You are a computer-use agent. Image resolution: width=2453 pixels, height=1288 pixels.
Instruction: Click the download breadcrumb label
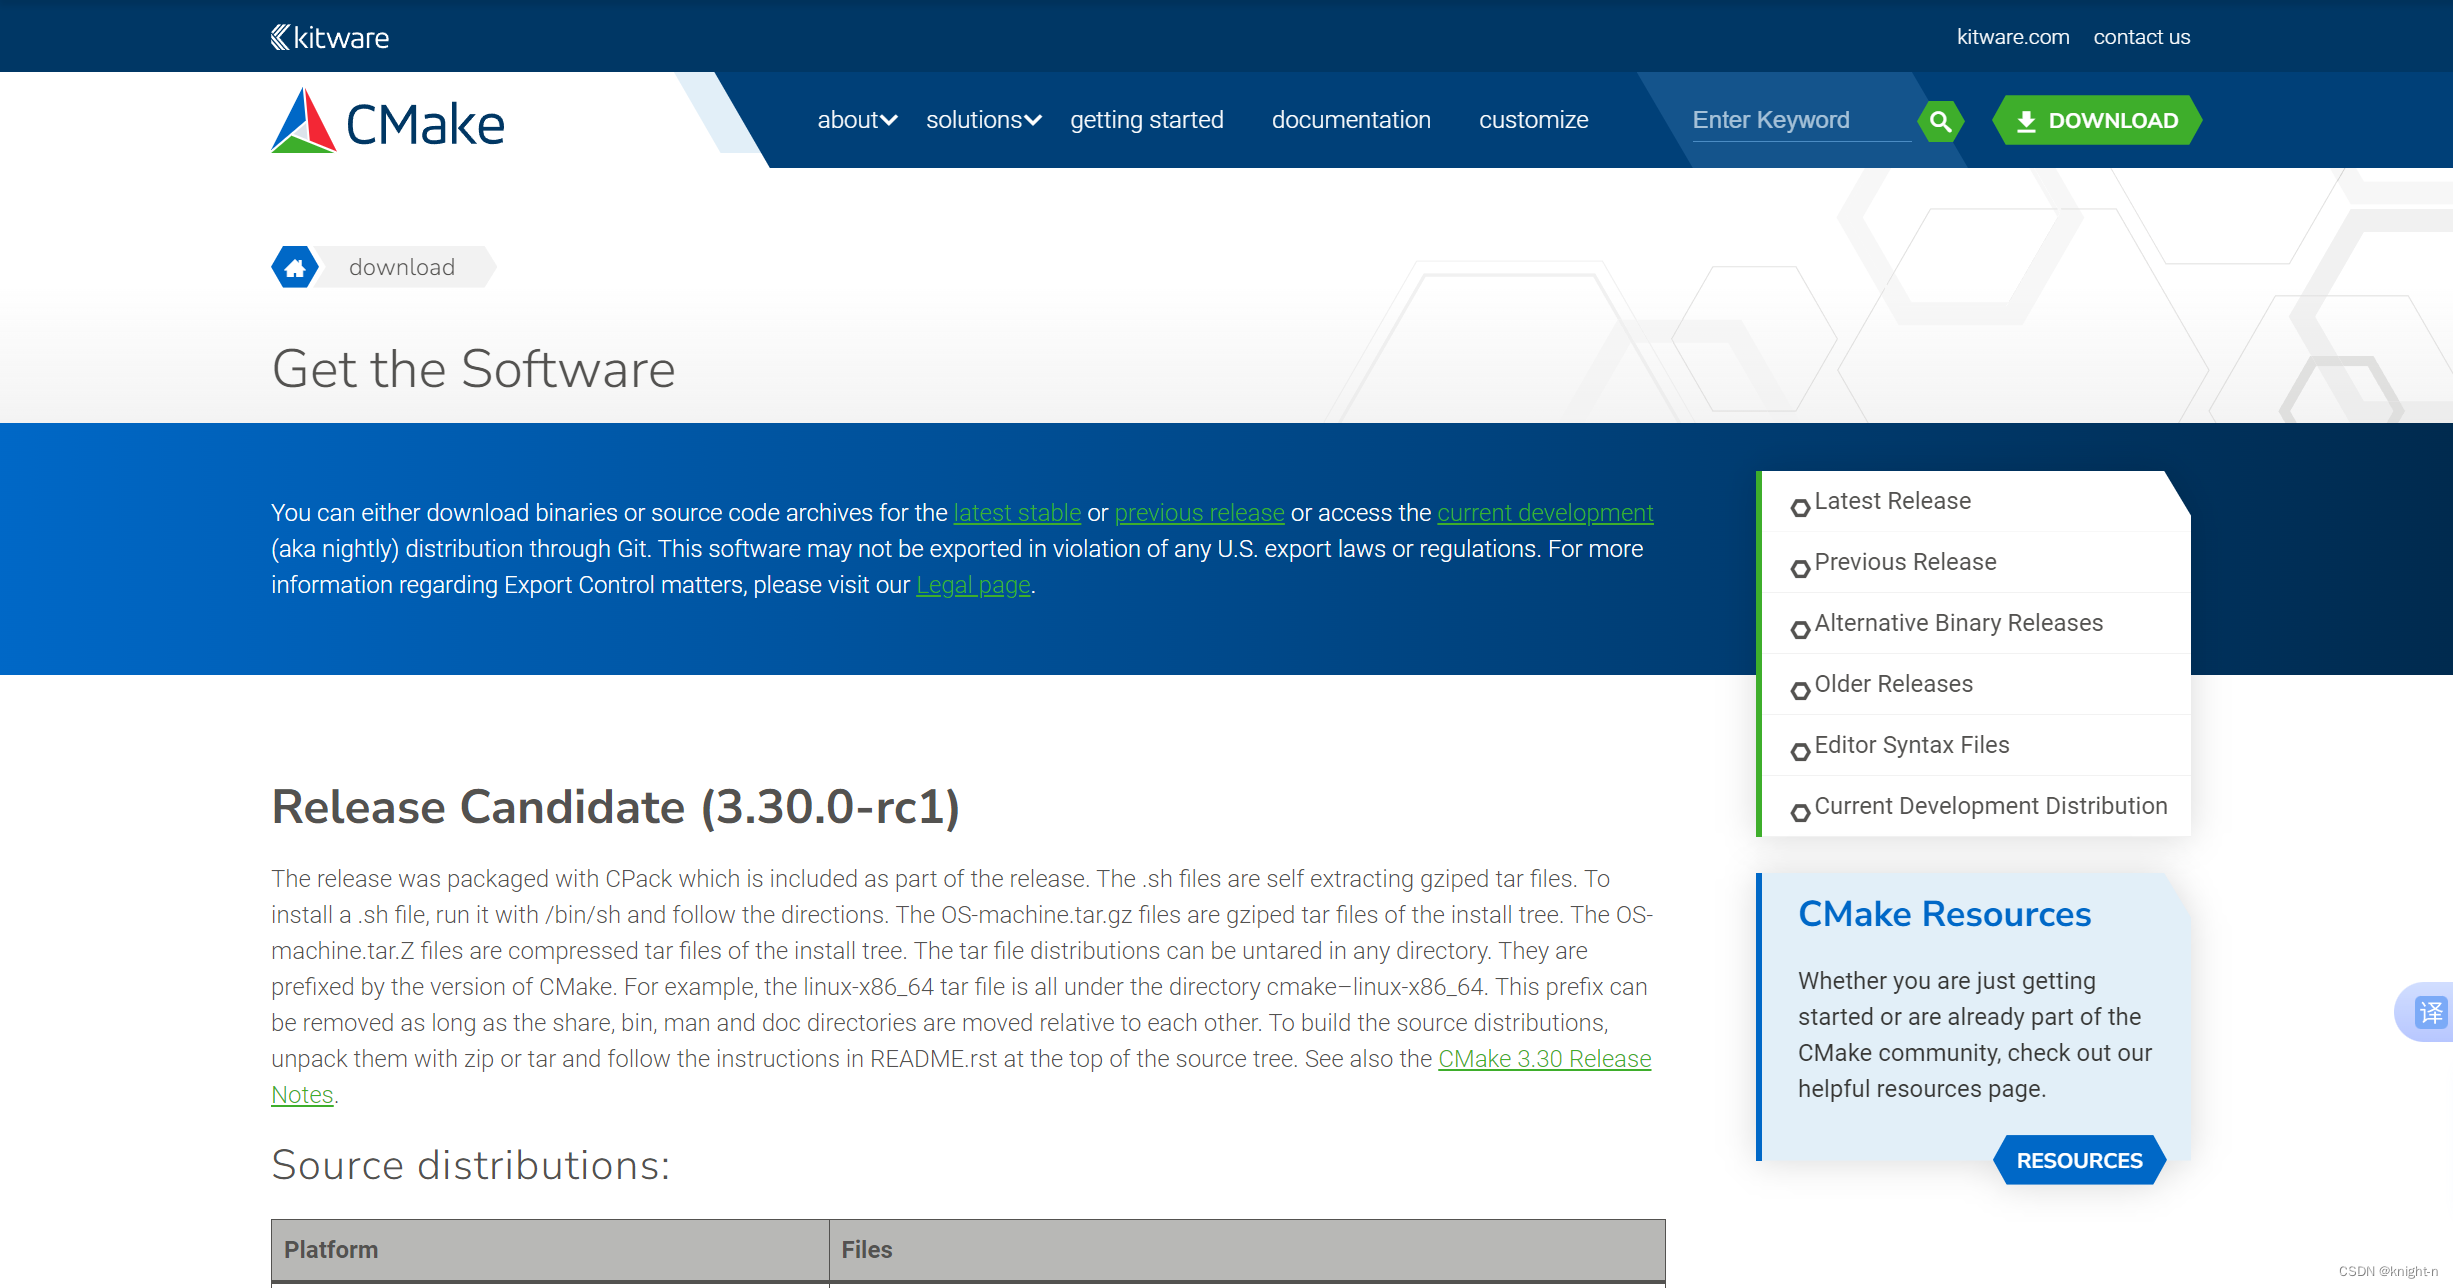(x=402, y=267)
